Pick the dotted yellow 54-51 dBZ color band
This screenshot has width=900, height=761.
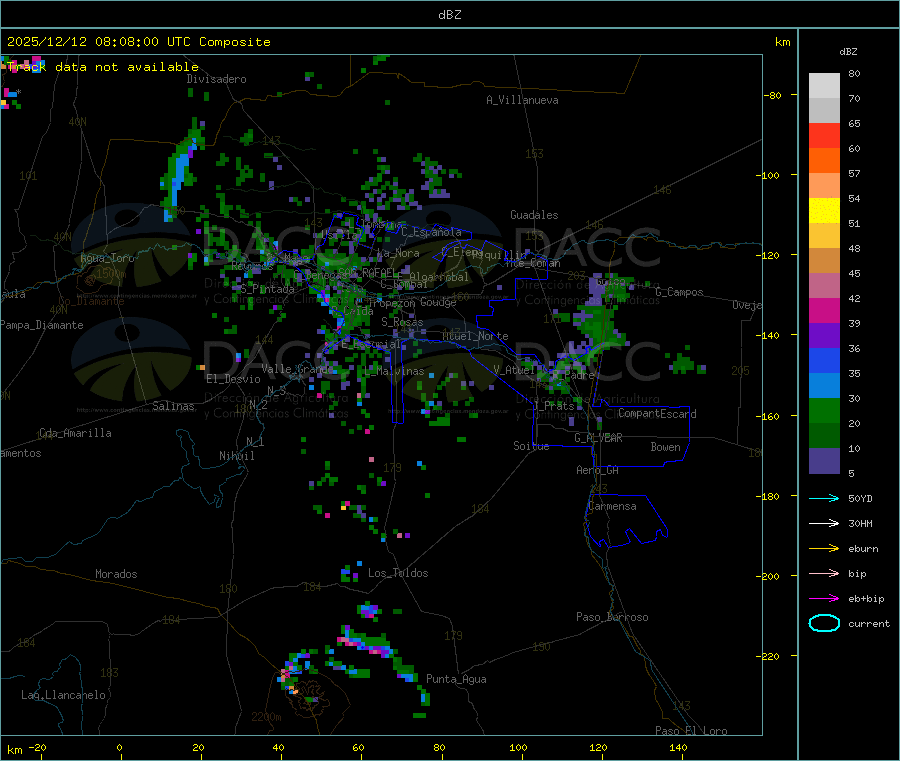coord(824,211)
